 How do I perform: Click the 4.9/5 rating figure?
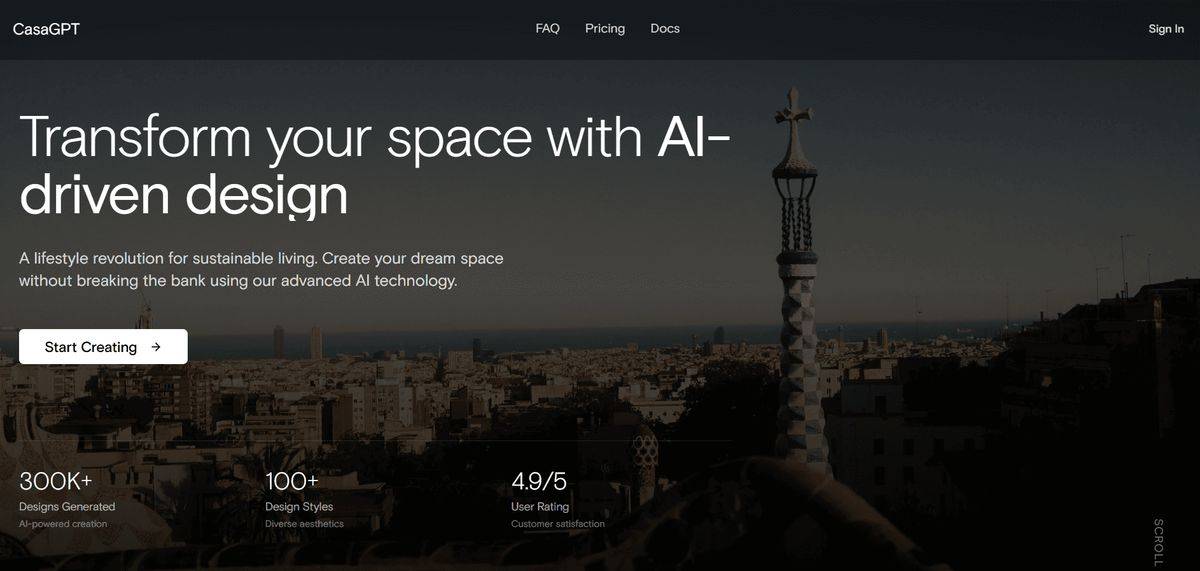point(539,481)
